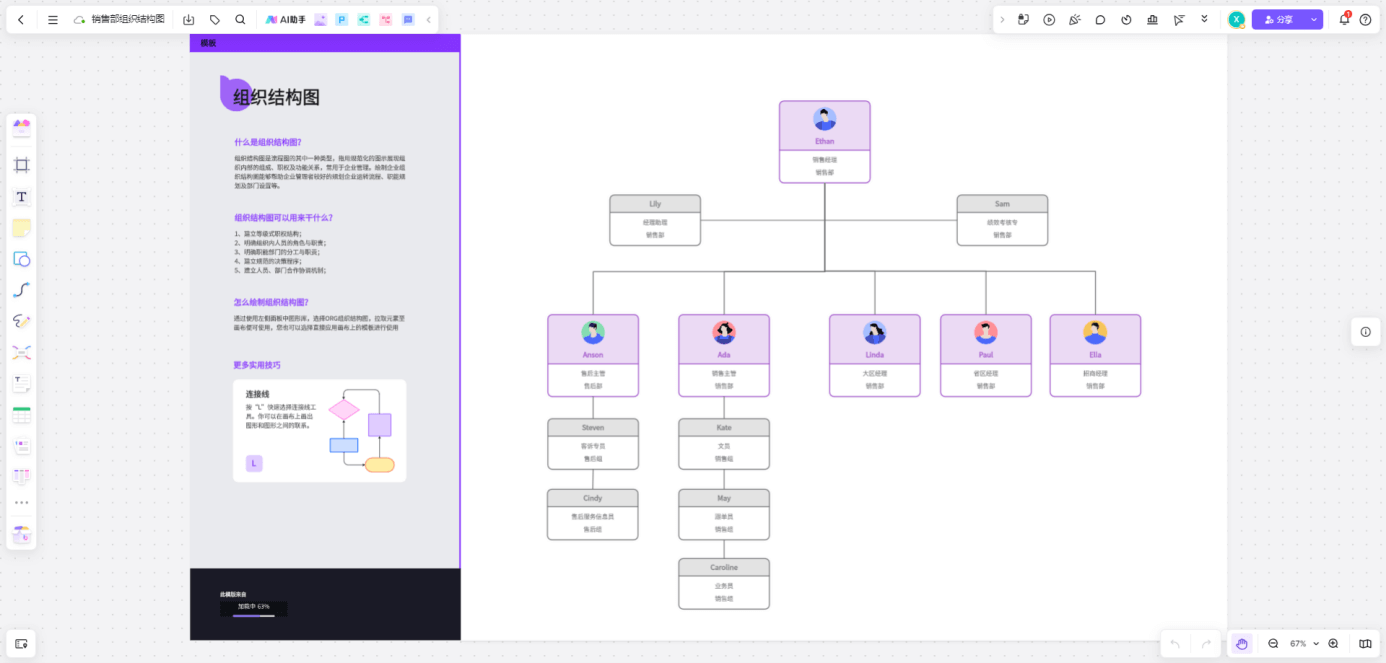1386x663 pixels.
Task: Toggle the minimap at bottom left
Action: (x=21, y=643)
